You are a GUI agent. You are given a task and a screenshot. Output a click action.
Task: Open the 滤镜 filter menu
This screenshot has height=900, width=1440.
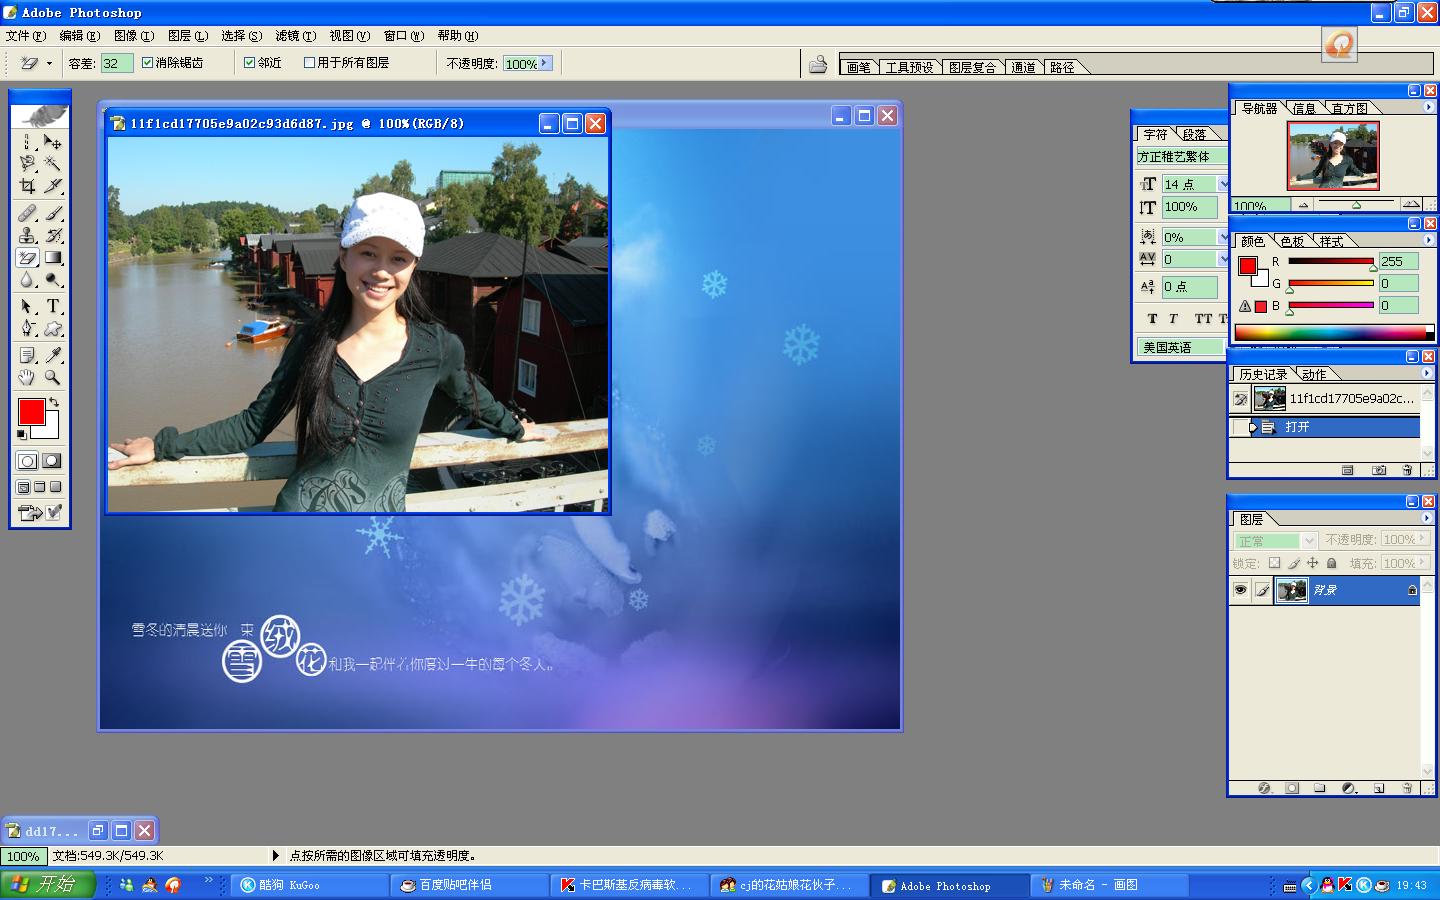click(295, 36)
